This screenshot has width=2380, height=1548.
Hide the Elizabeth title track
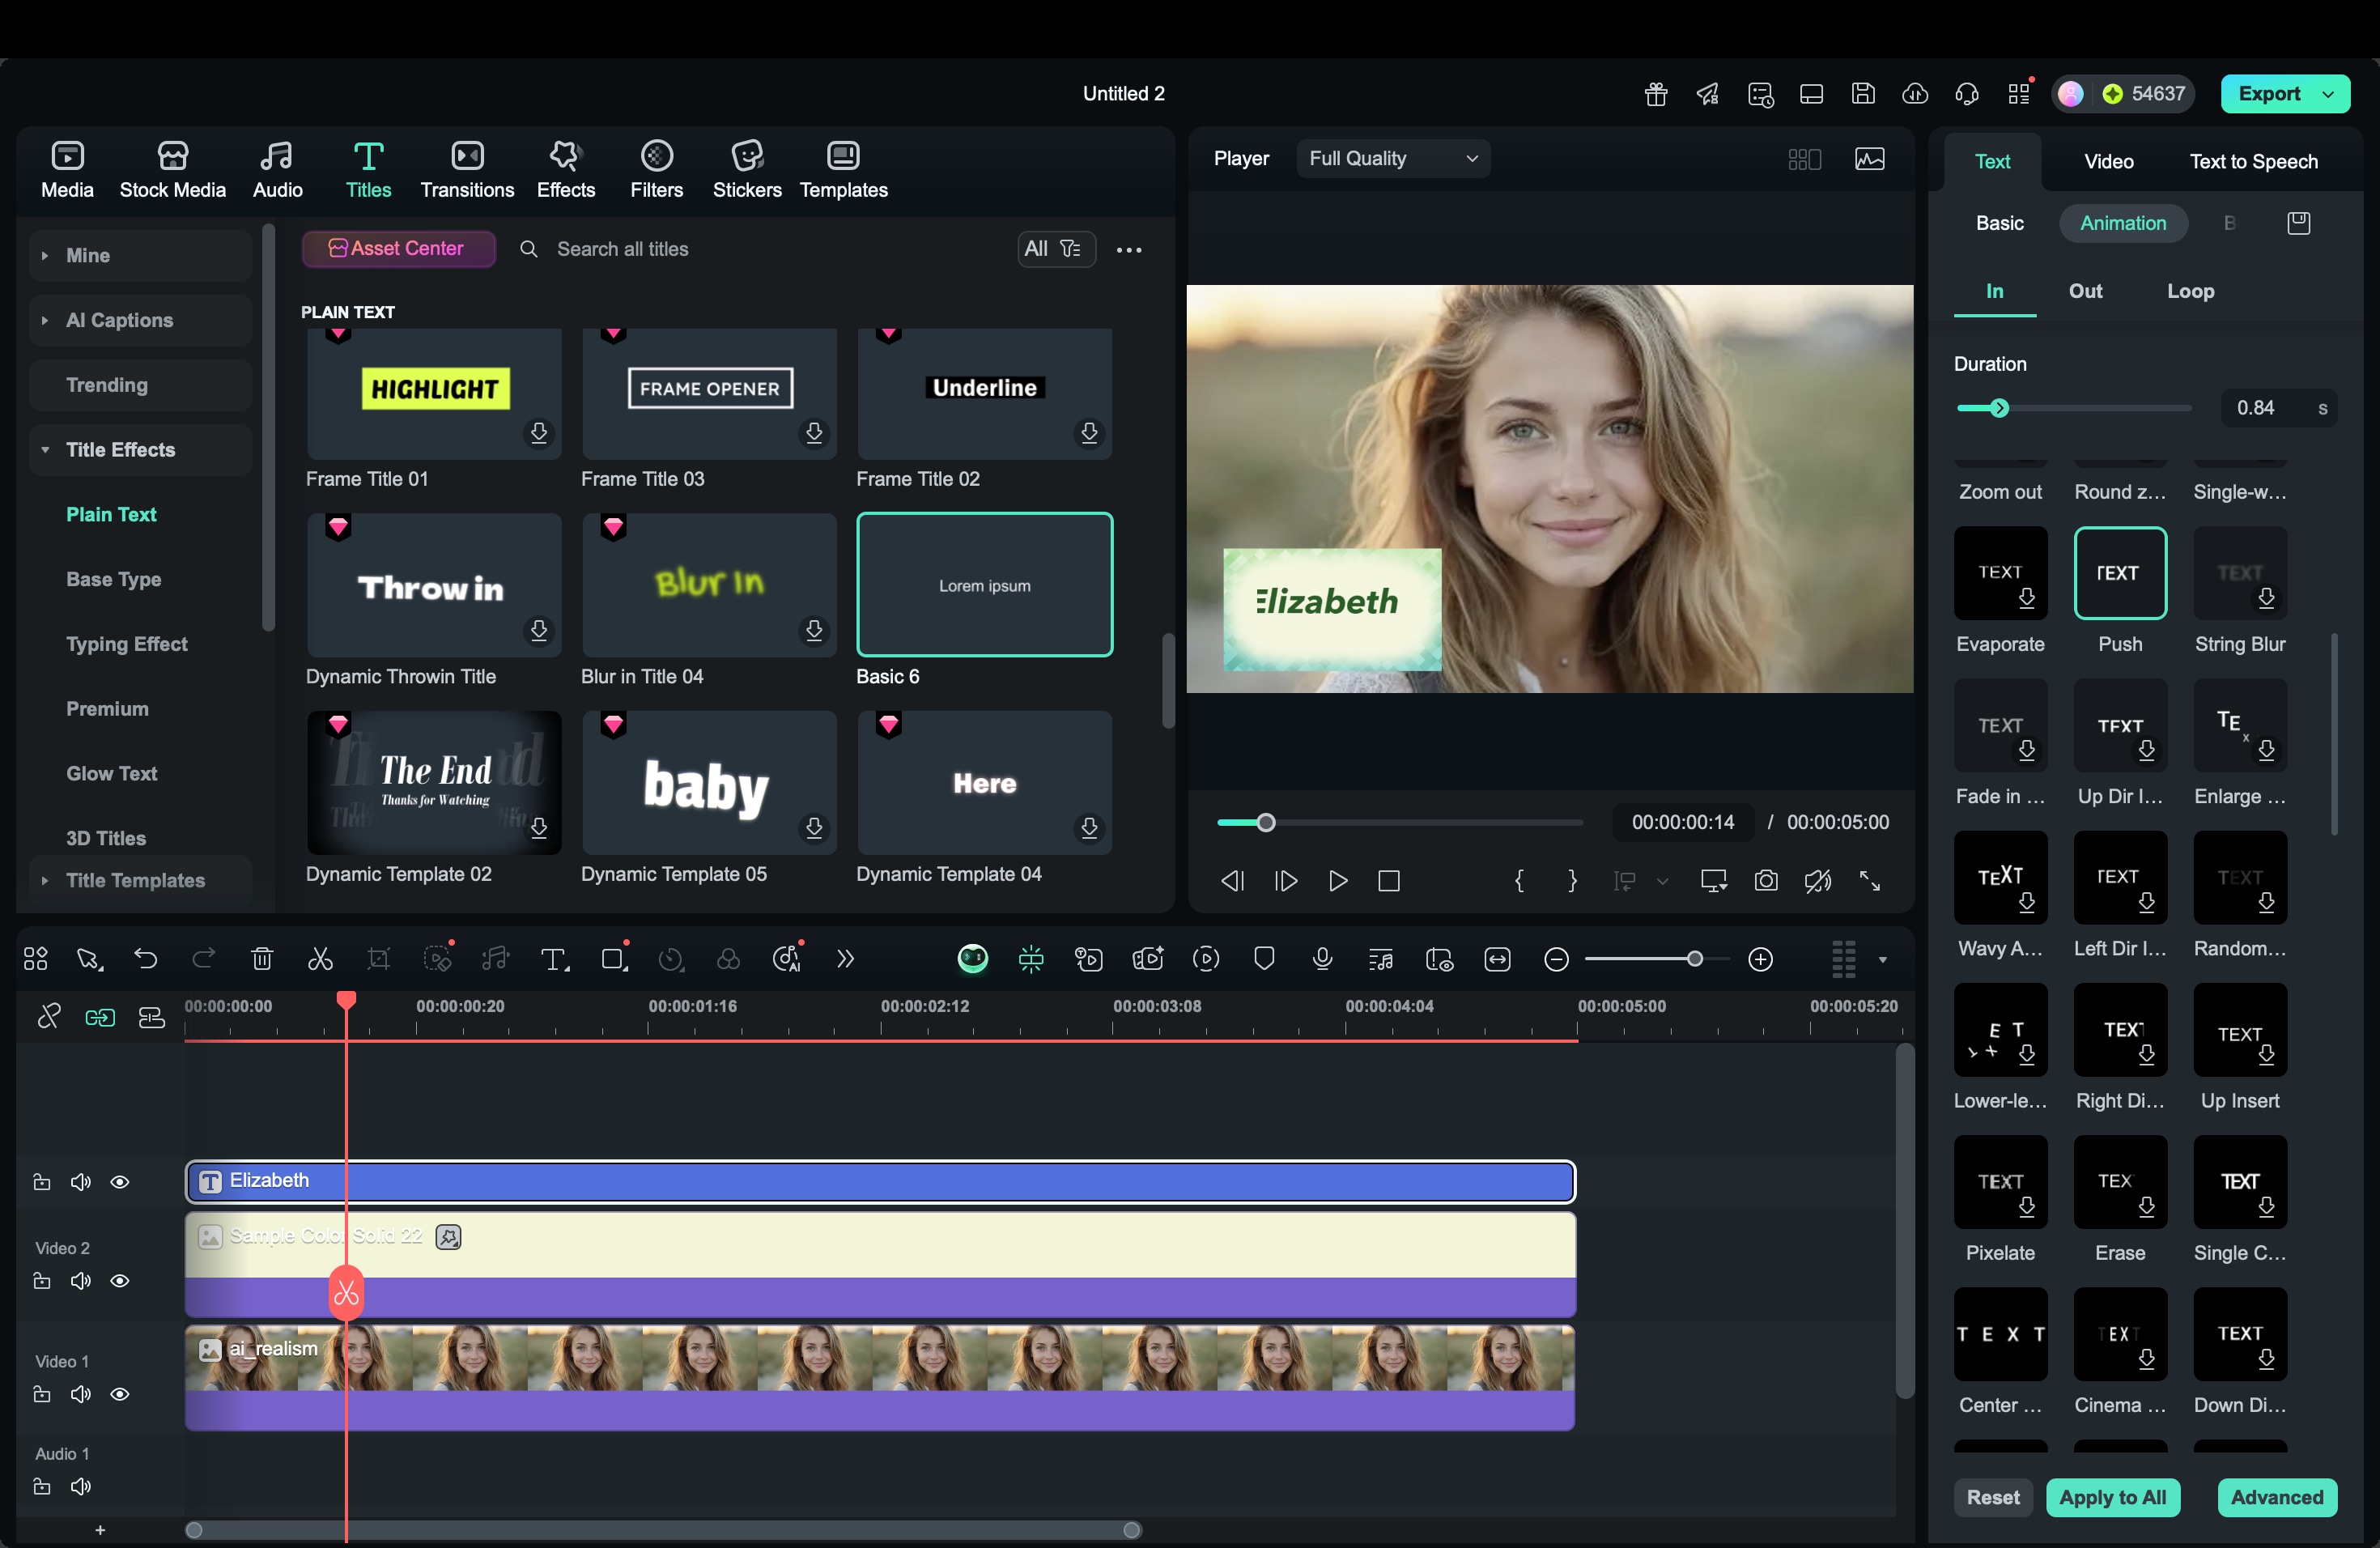point(120,1182)
